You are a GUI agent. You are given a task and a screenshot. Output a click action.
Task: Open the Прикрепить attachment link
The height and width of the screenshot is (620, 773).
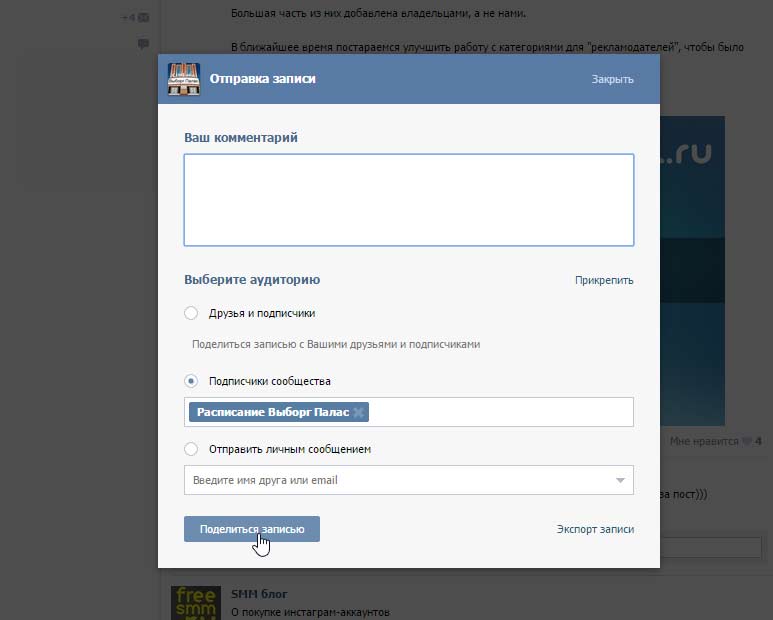(x=604, y=280)
